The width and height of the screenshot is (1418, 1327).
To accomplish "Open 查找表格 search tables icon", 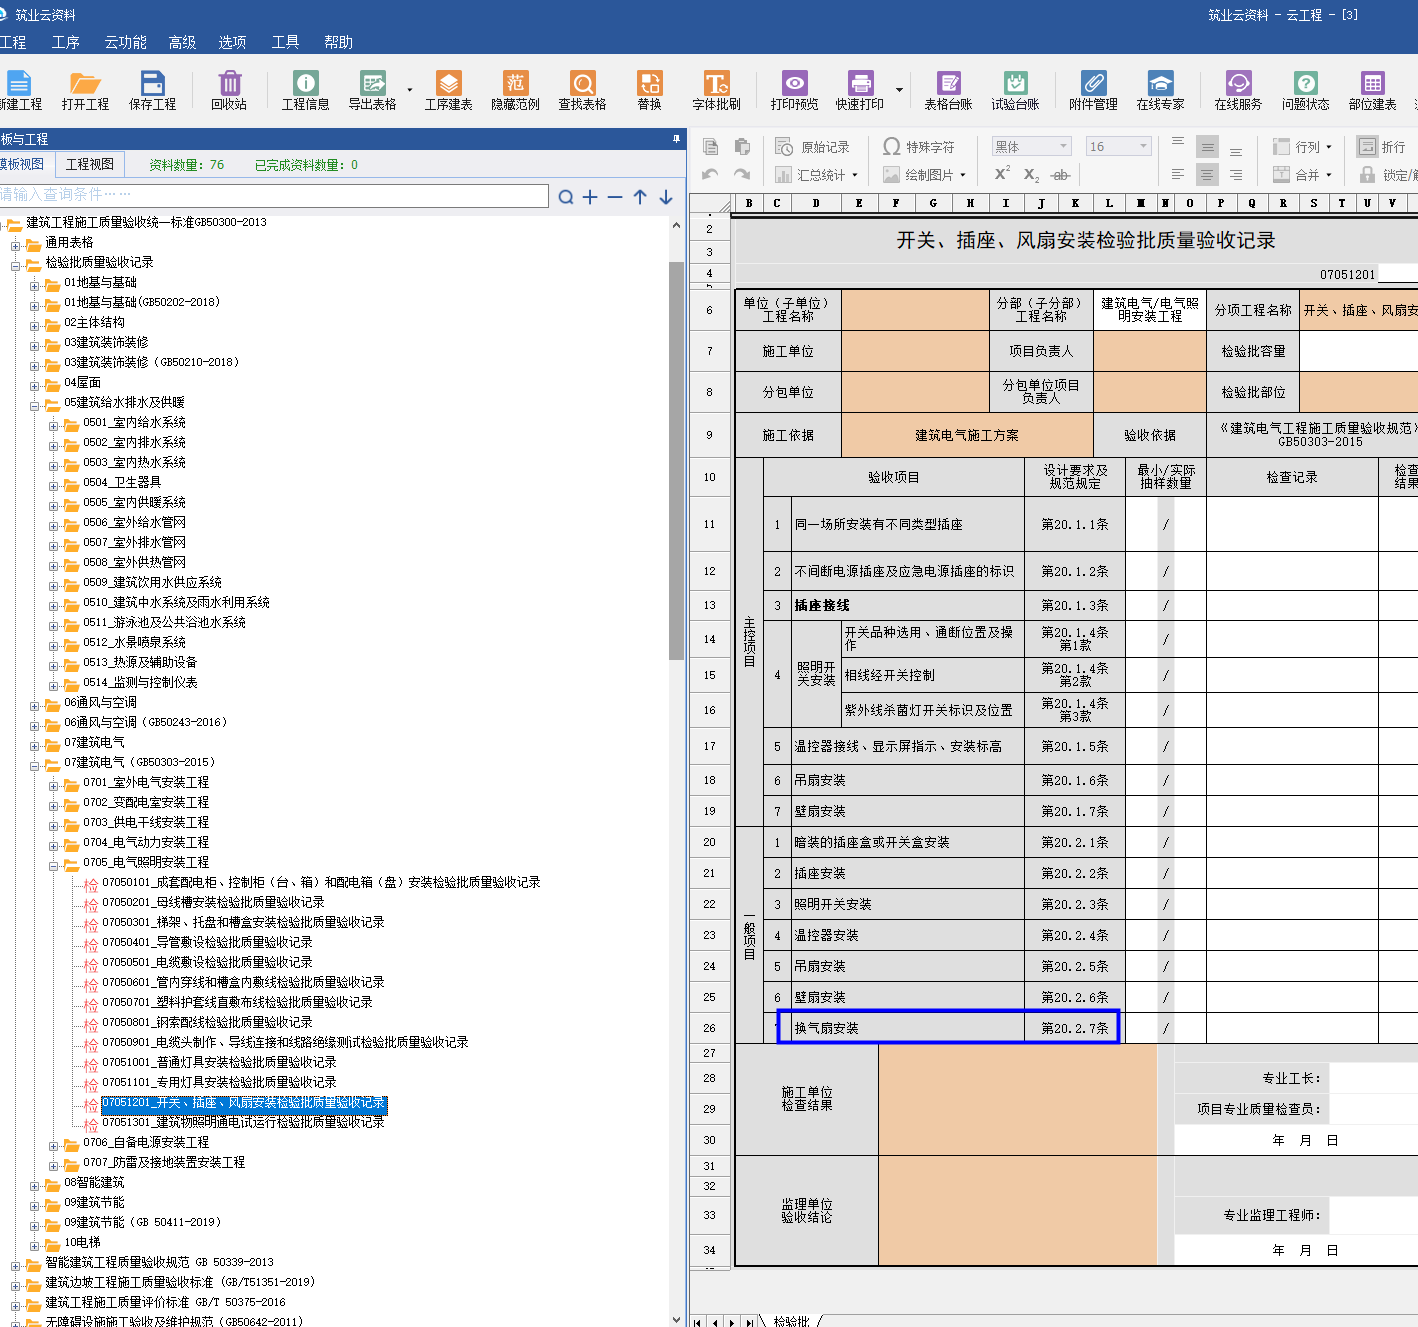I will tap(582, 90).
